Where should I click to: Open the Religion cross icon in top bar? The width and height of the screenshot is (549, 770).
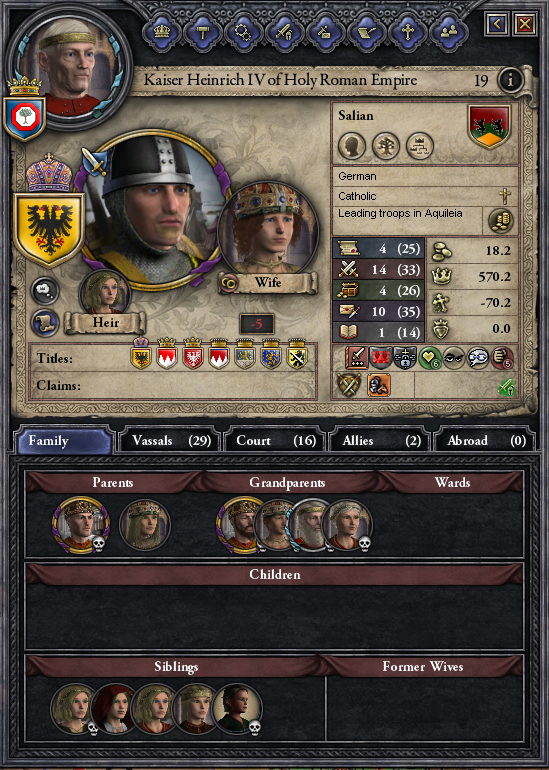click(408, 32)
